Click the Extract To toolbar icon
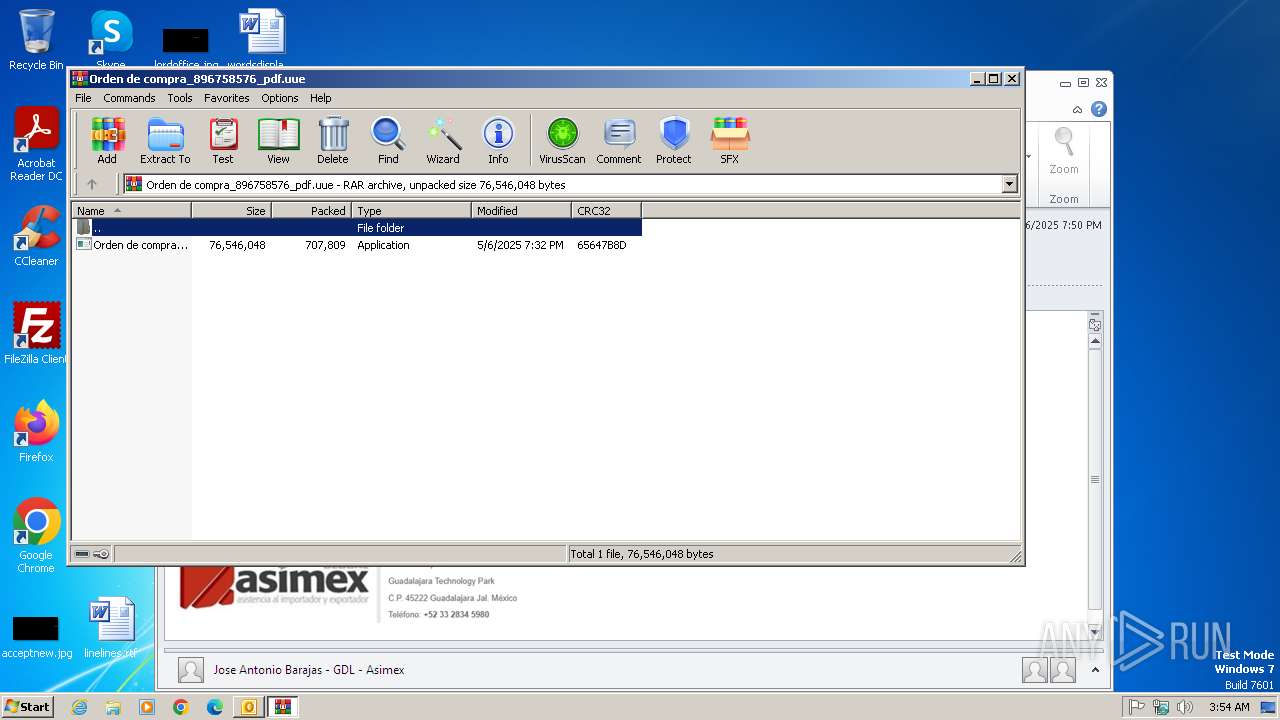The width and height of the screenshot is (1280, 720). 165,140
